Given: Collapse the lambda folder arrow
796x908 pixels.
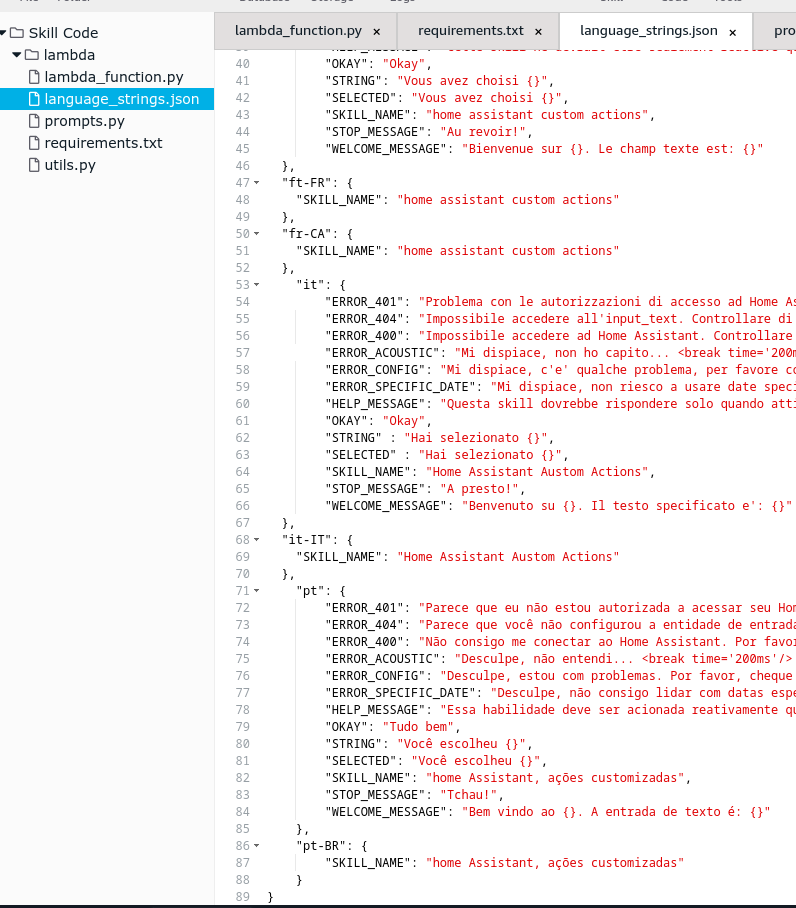Looking at the screenshot, I should click(17, 55).
